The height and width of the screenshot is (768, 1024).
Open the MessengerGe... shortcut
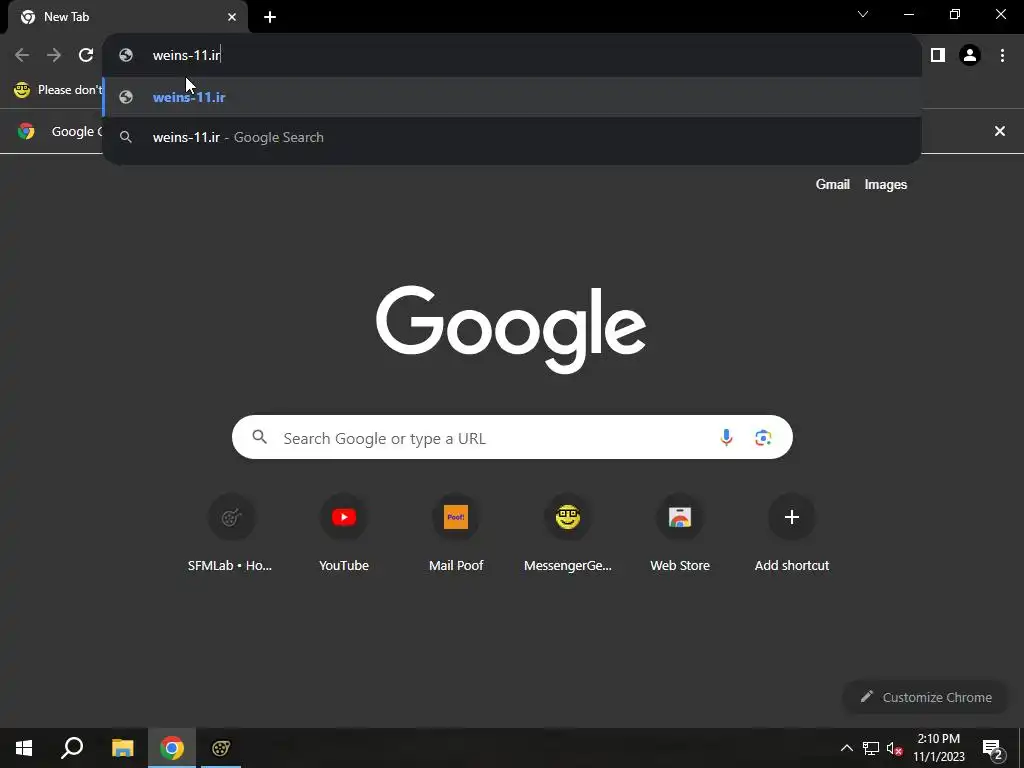568,533
